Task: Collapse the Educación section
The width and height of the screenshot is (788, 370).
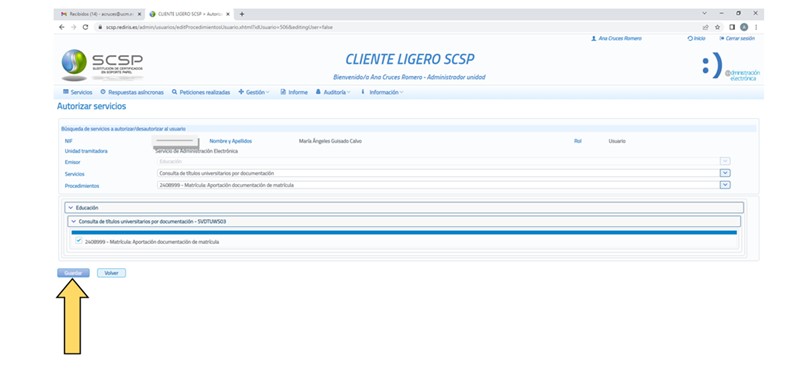Action: click(404, 208)
